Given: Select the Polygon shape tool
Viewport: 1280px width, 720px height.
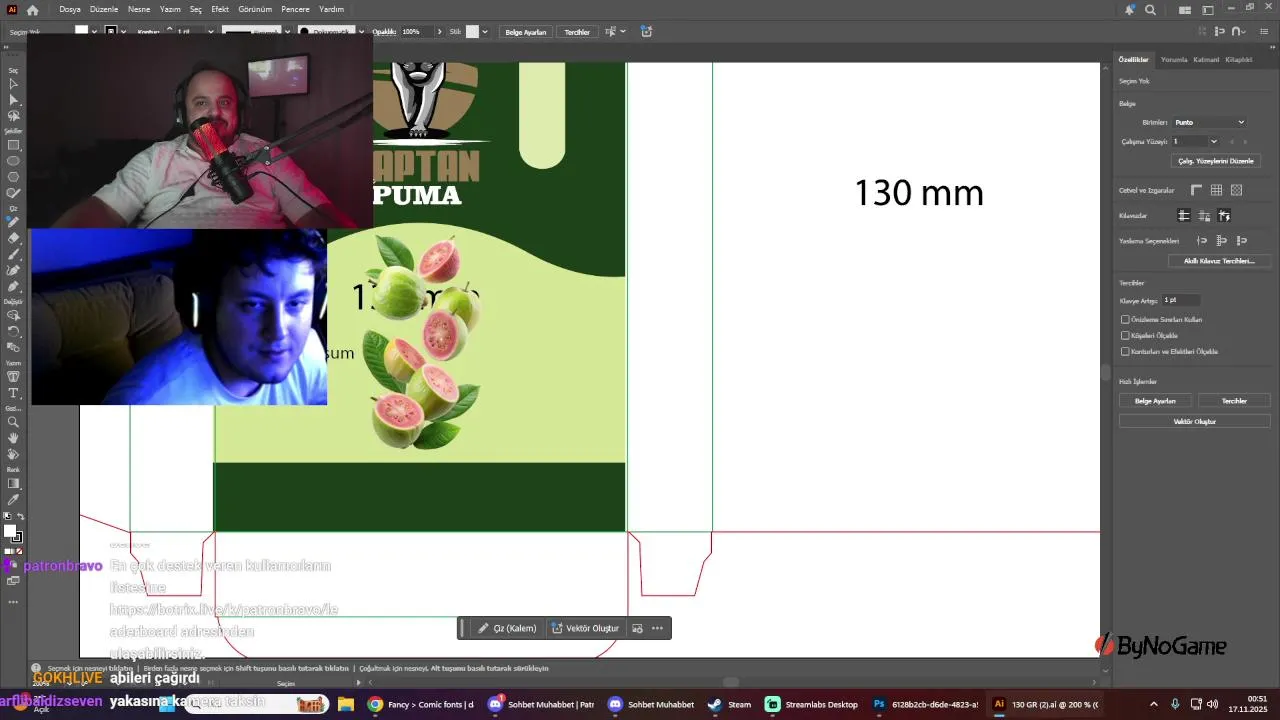Looking at the screenshot, I should [x=14, y=177].
